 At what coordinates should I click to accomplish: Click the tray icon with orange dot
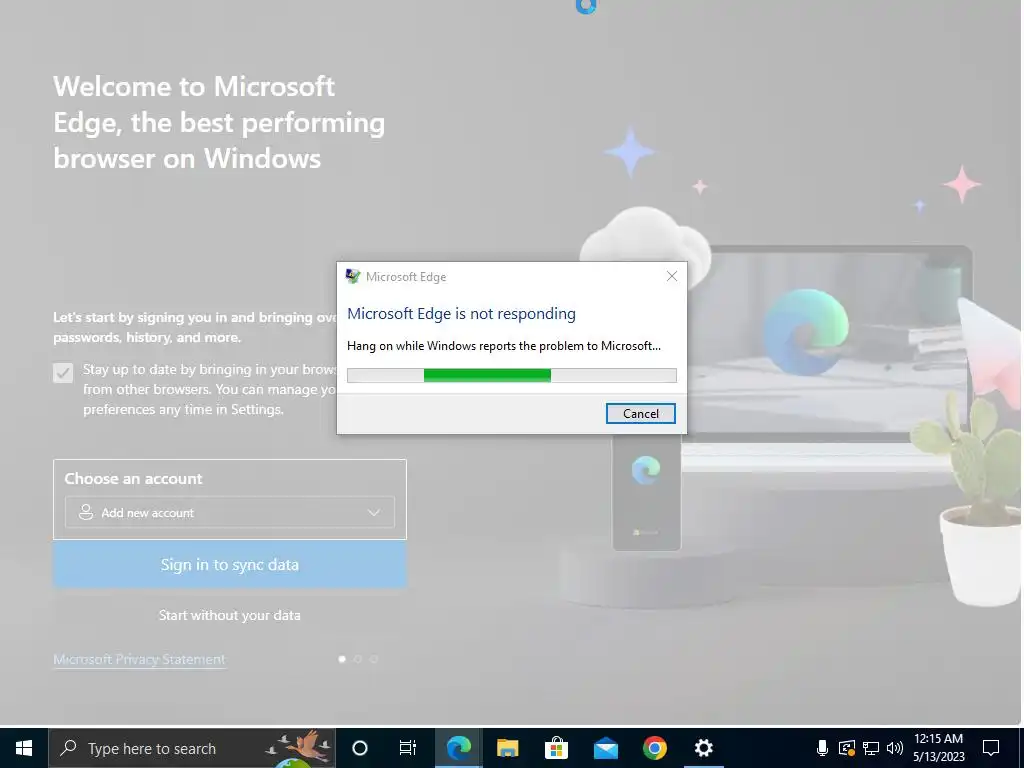846,748
